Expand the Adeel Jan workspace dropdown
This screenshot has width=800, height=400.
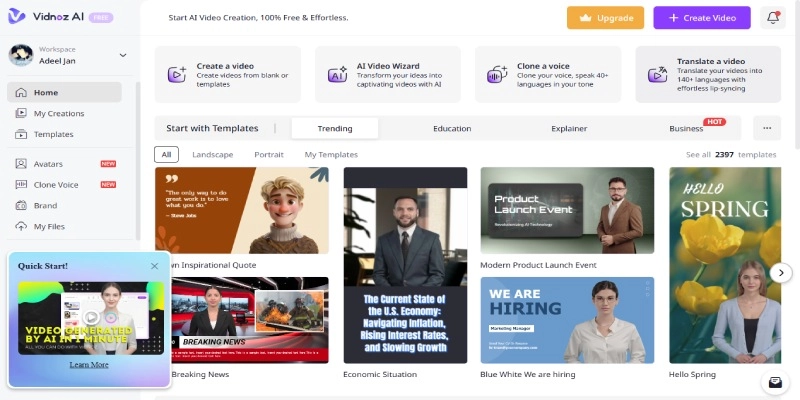(123, 55)
